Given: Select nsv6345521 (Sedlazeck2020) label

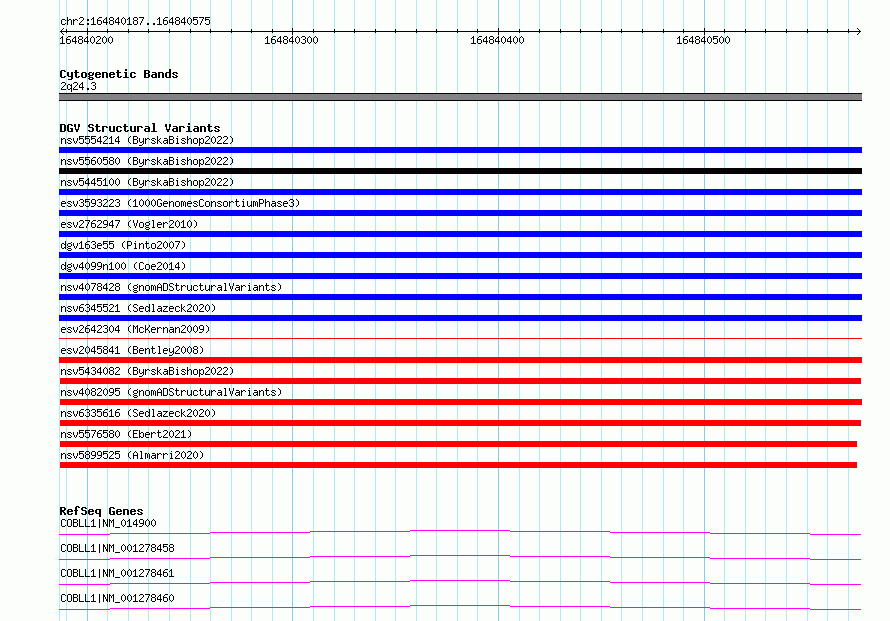Looking at the screenshot, I should coord(138,308).
